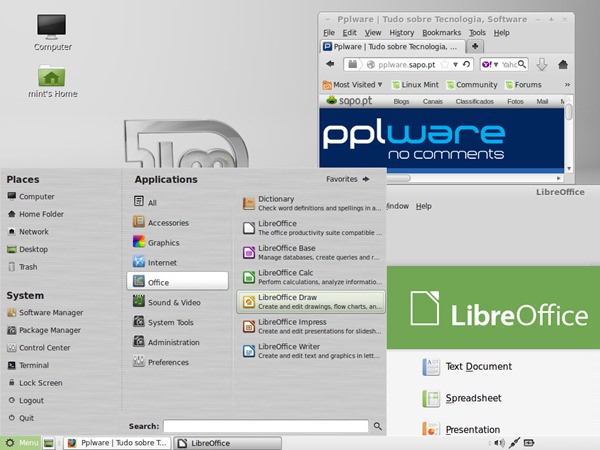The image size is (600, 450).
Task: Click the show desktop panel icon
Action: tap(48, 443)
